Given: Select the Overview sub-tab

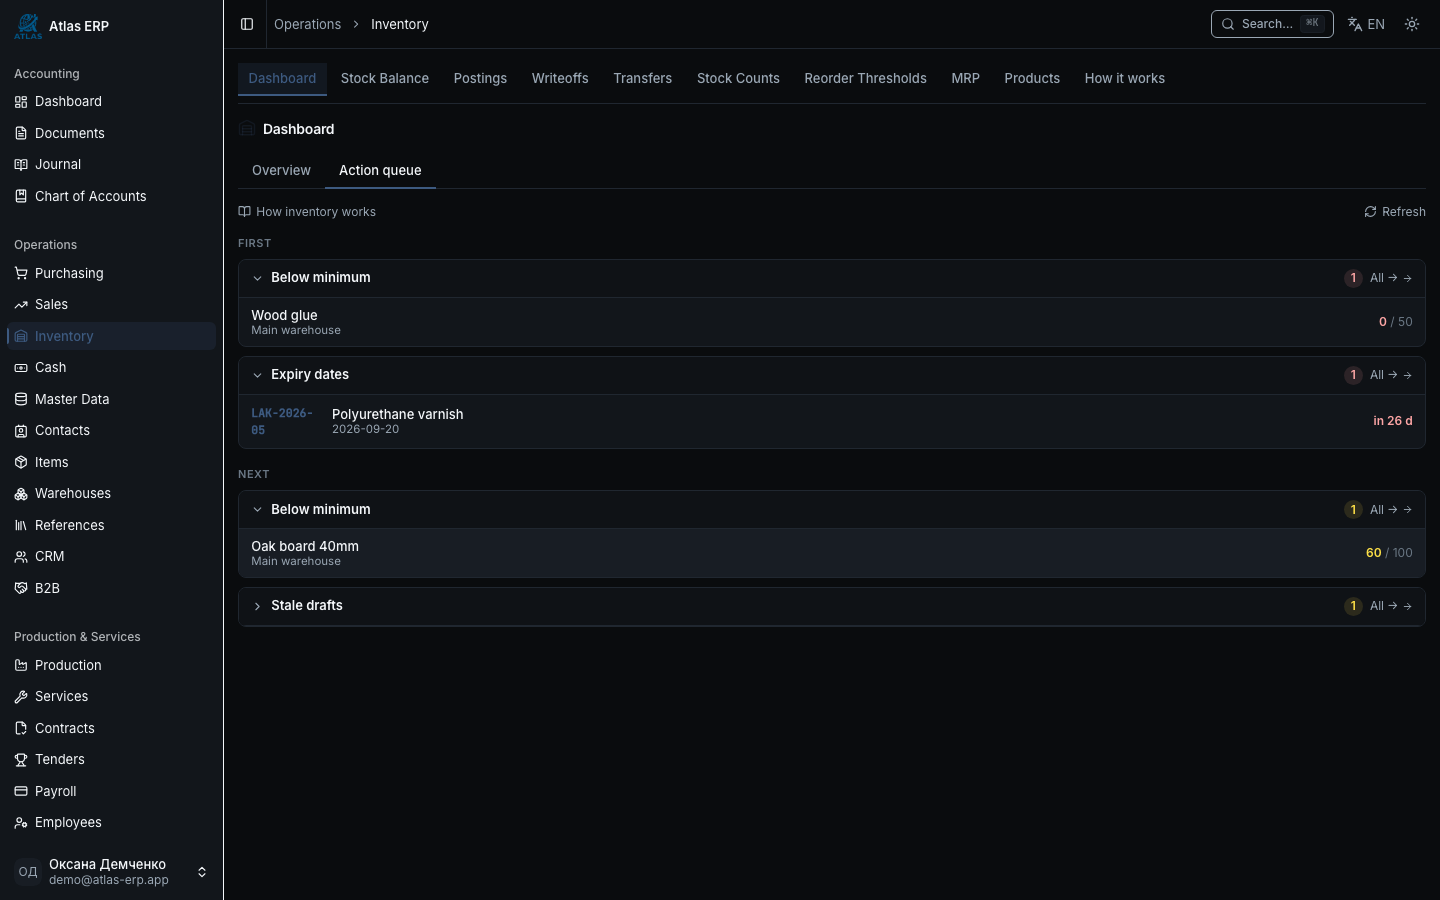Looking at the screenshot, I should tap(281, 170).
